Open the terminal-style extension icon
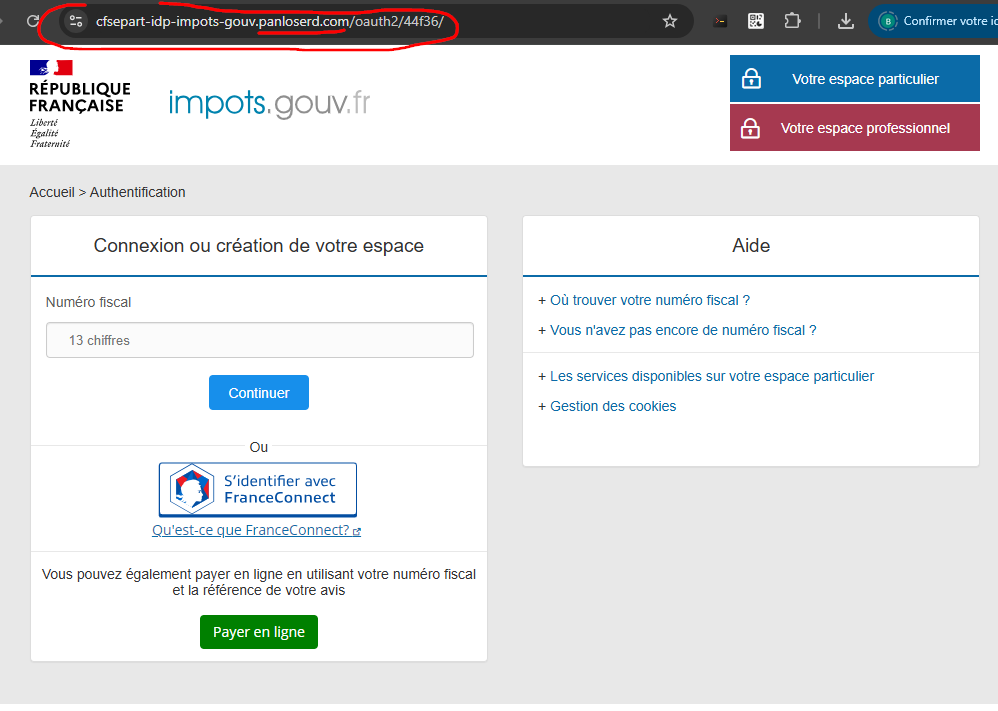 [x=720, y=21]
